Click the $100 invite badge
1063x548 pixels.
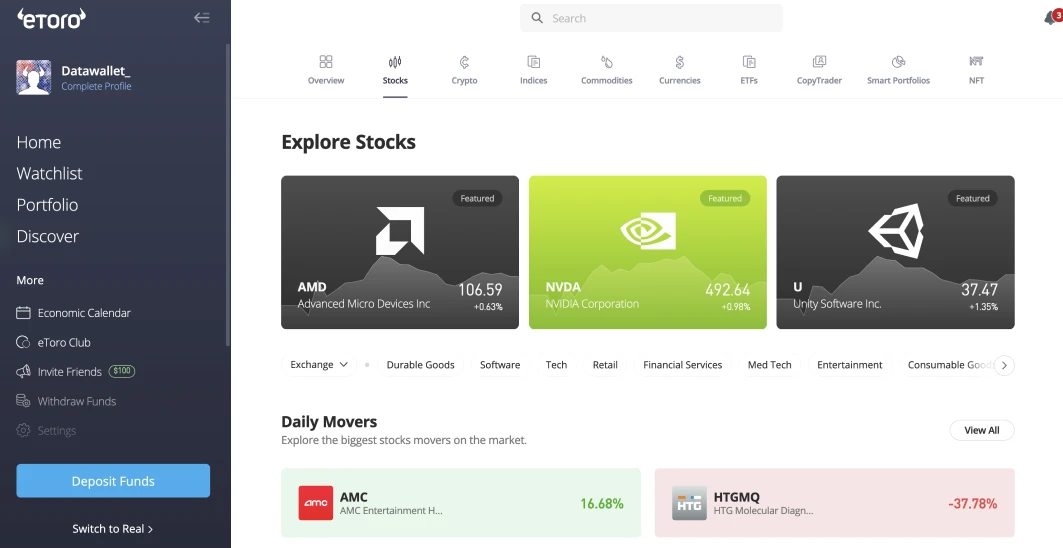[x=122, y=371]
